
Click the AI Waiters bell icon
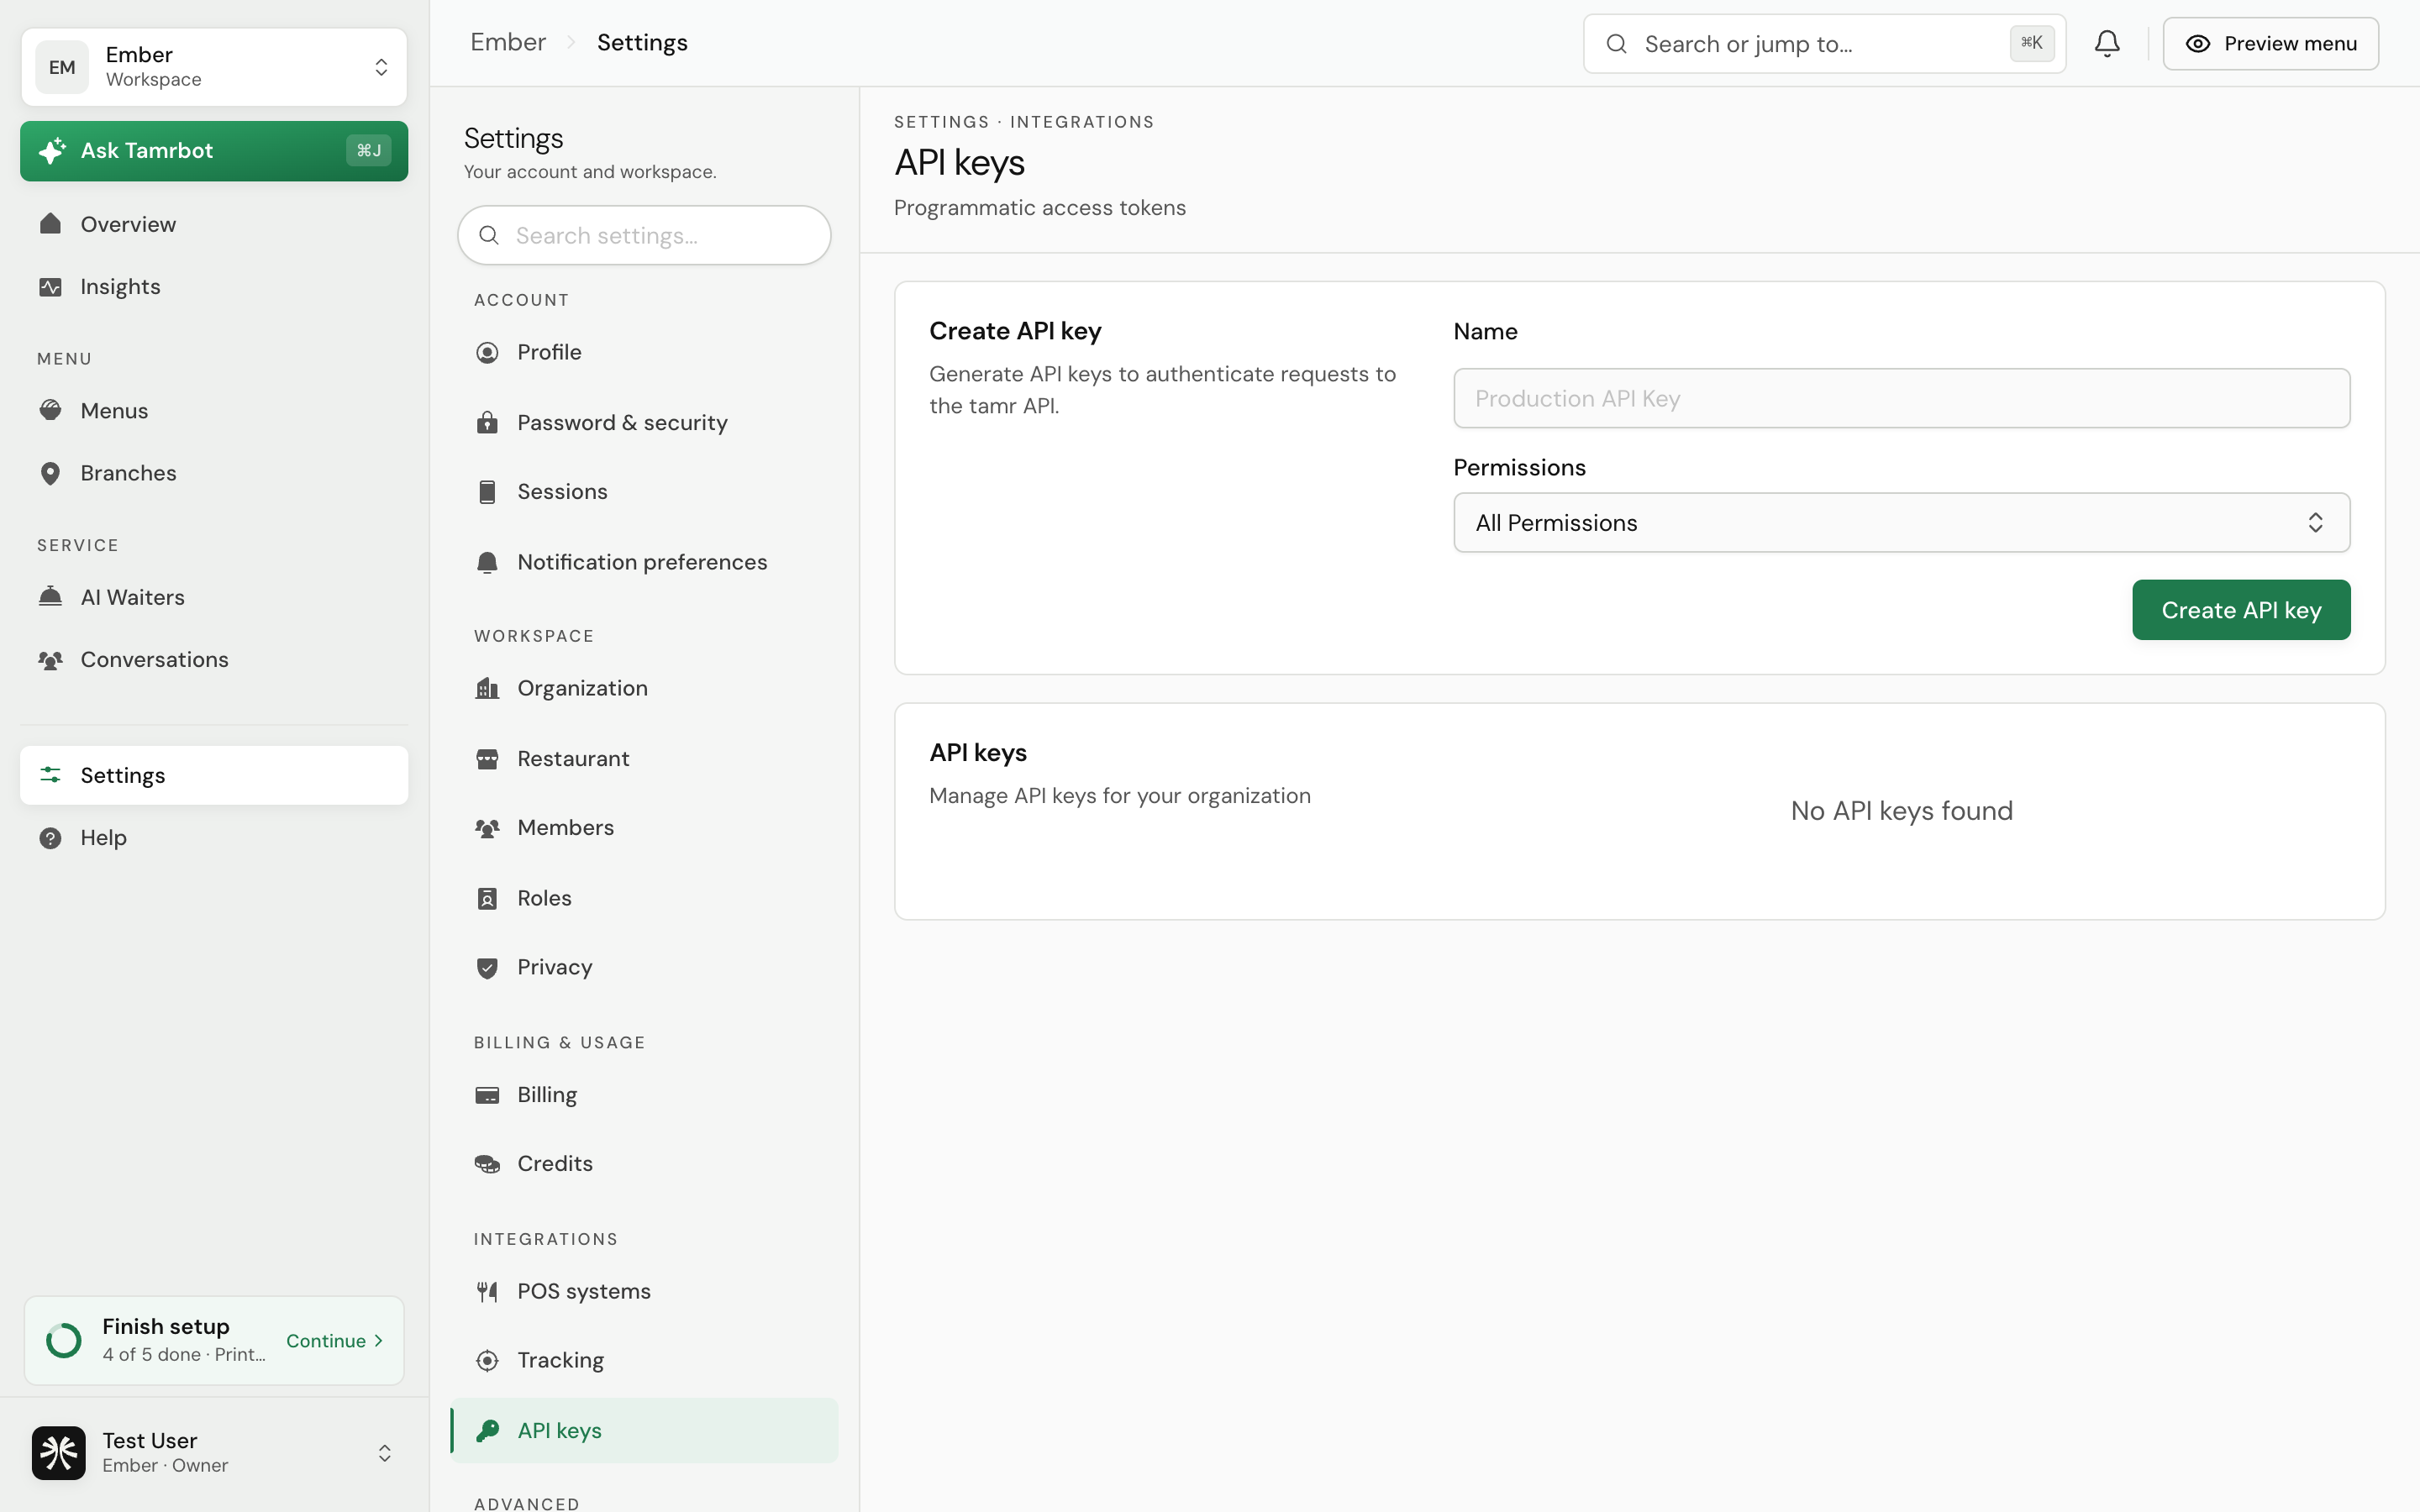(50, 597)
